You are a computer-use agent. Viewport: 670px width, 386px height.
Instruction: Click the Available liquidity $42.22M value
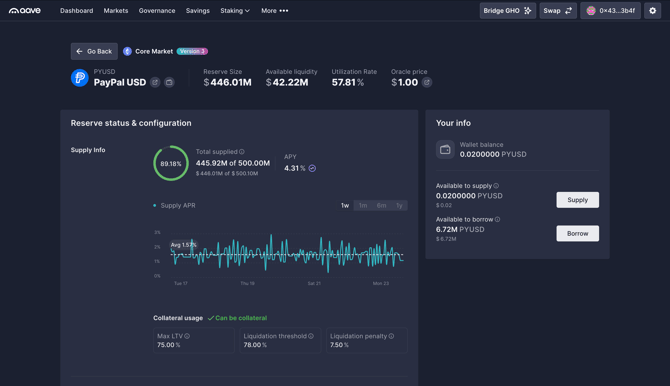[x=287, y=83]
